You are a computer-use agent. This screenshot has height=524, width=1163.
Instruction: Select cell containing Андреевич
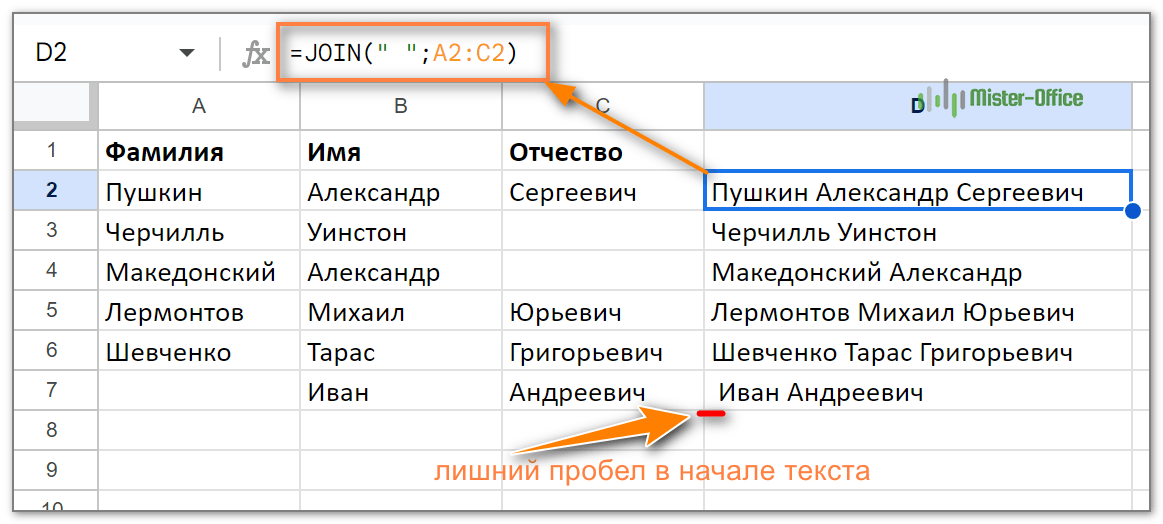point(602,391)
